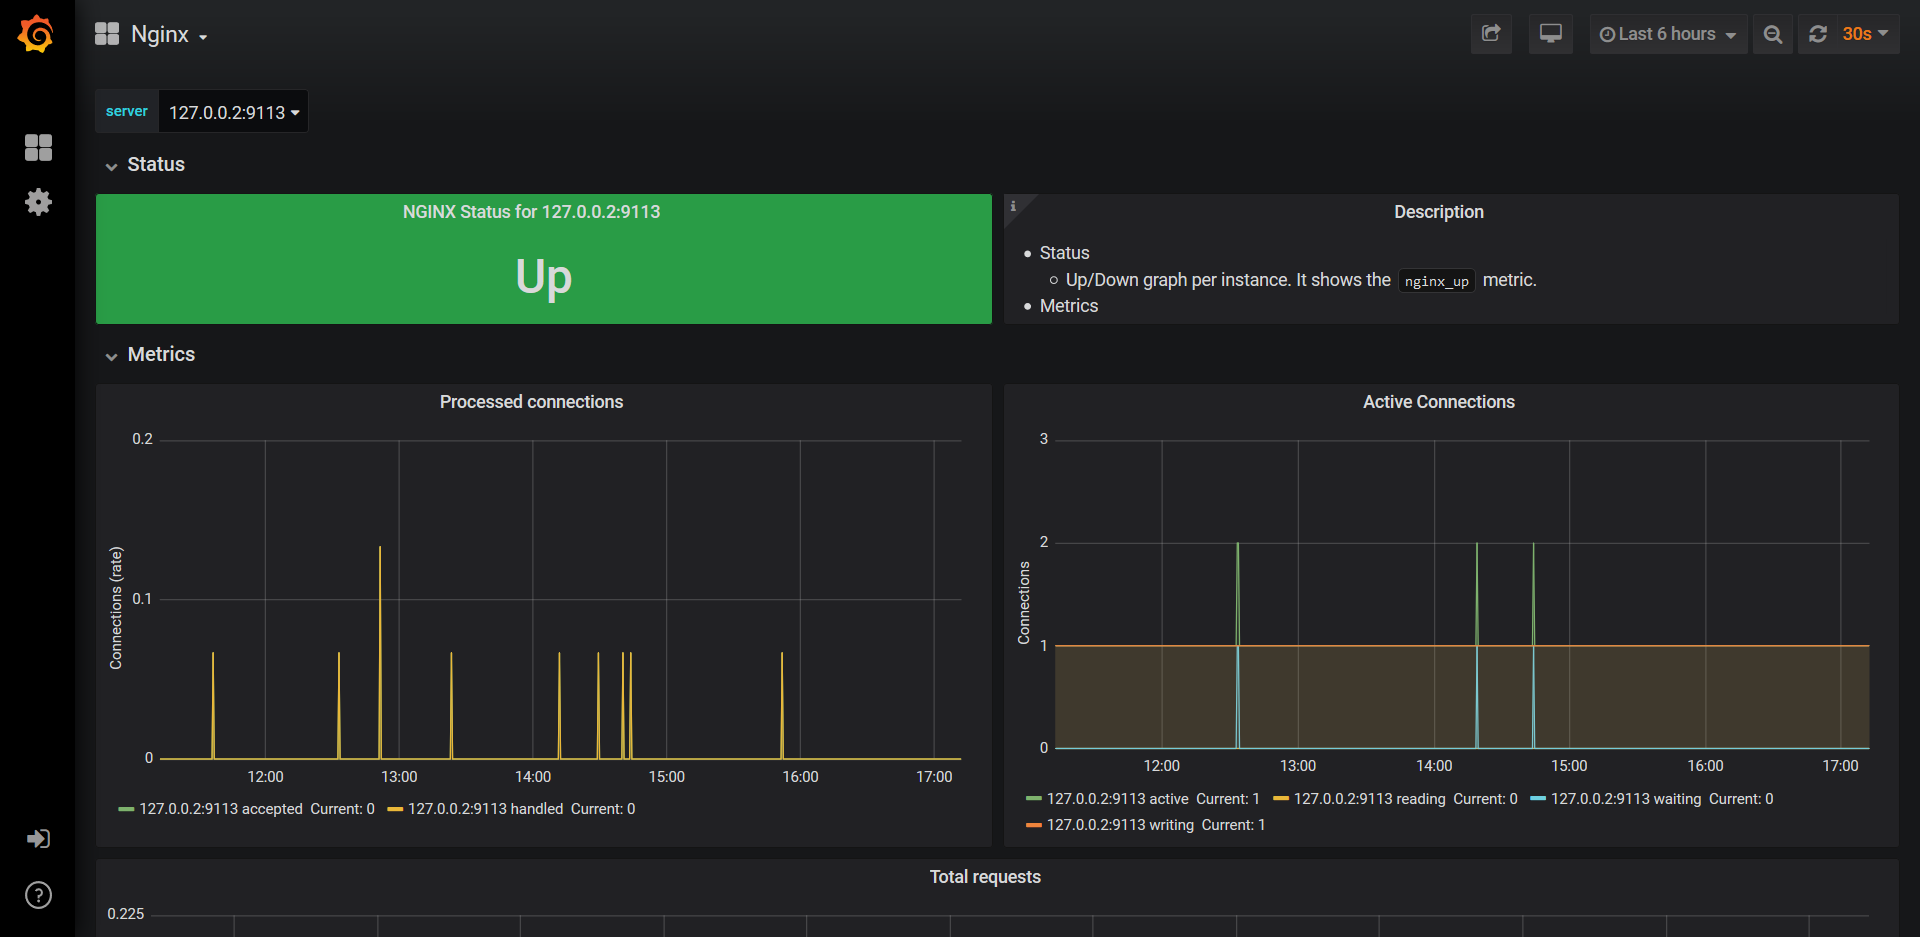Click the Sign in arrow icon

click(x=38, y=839)
